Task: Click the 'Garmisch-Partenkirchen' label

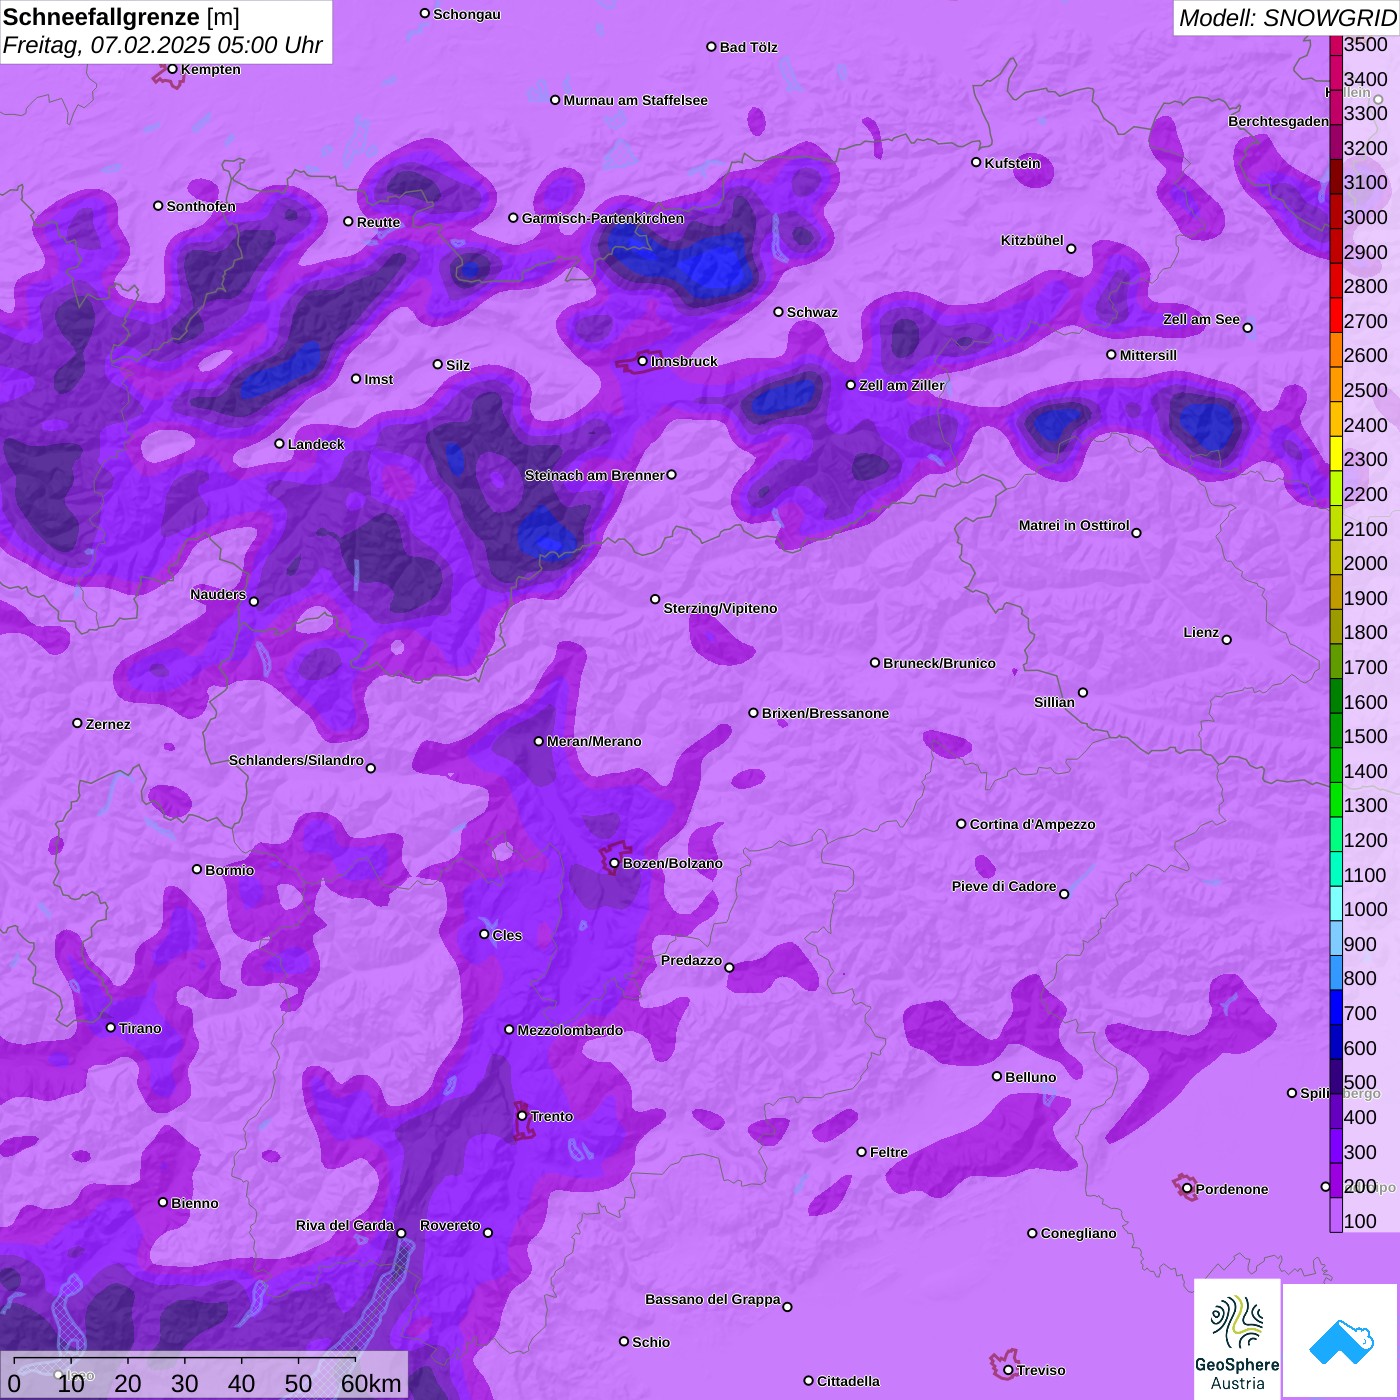Action: click(603, 218)
